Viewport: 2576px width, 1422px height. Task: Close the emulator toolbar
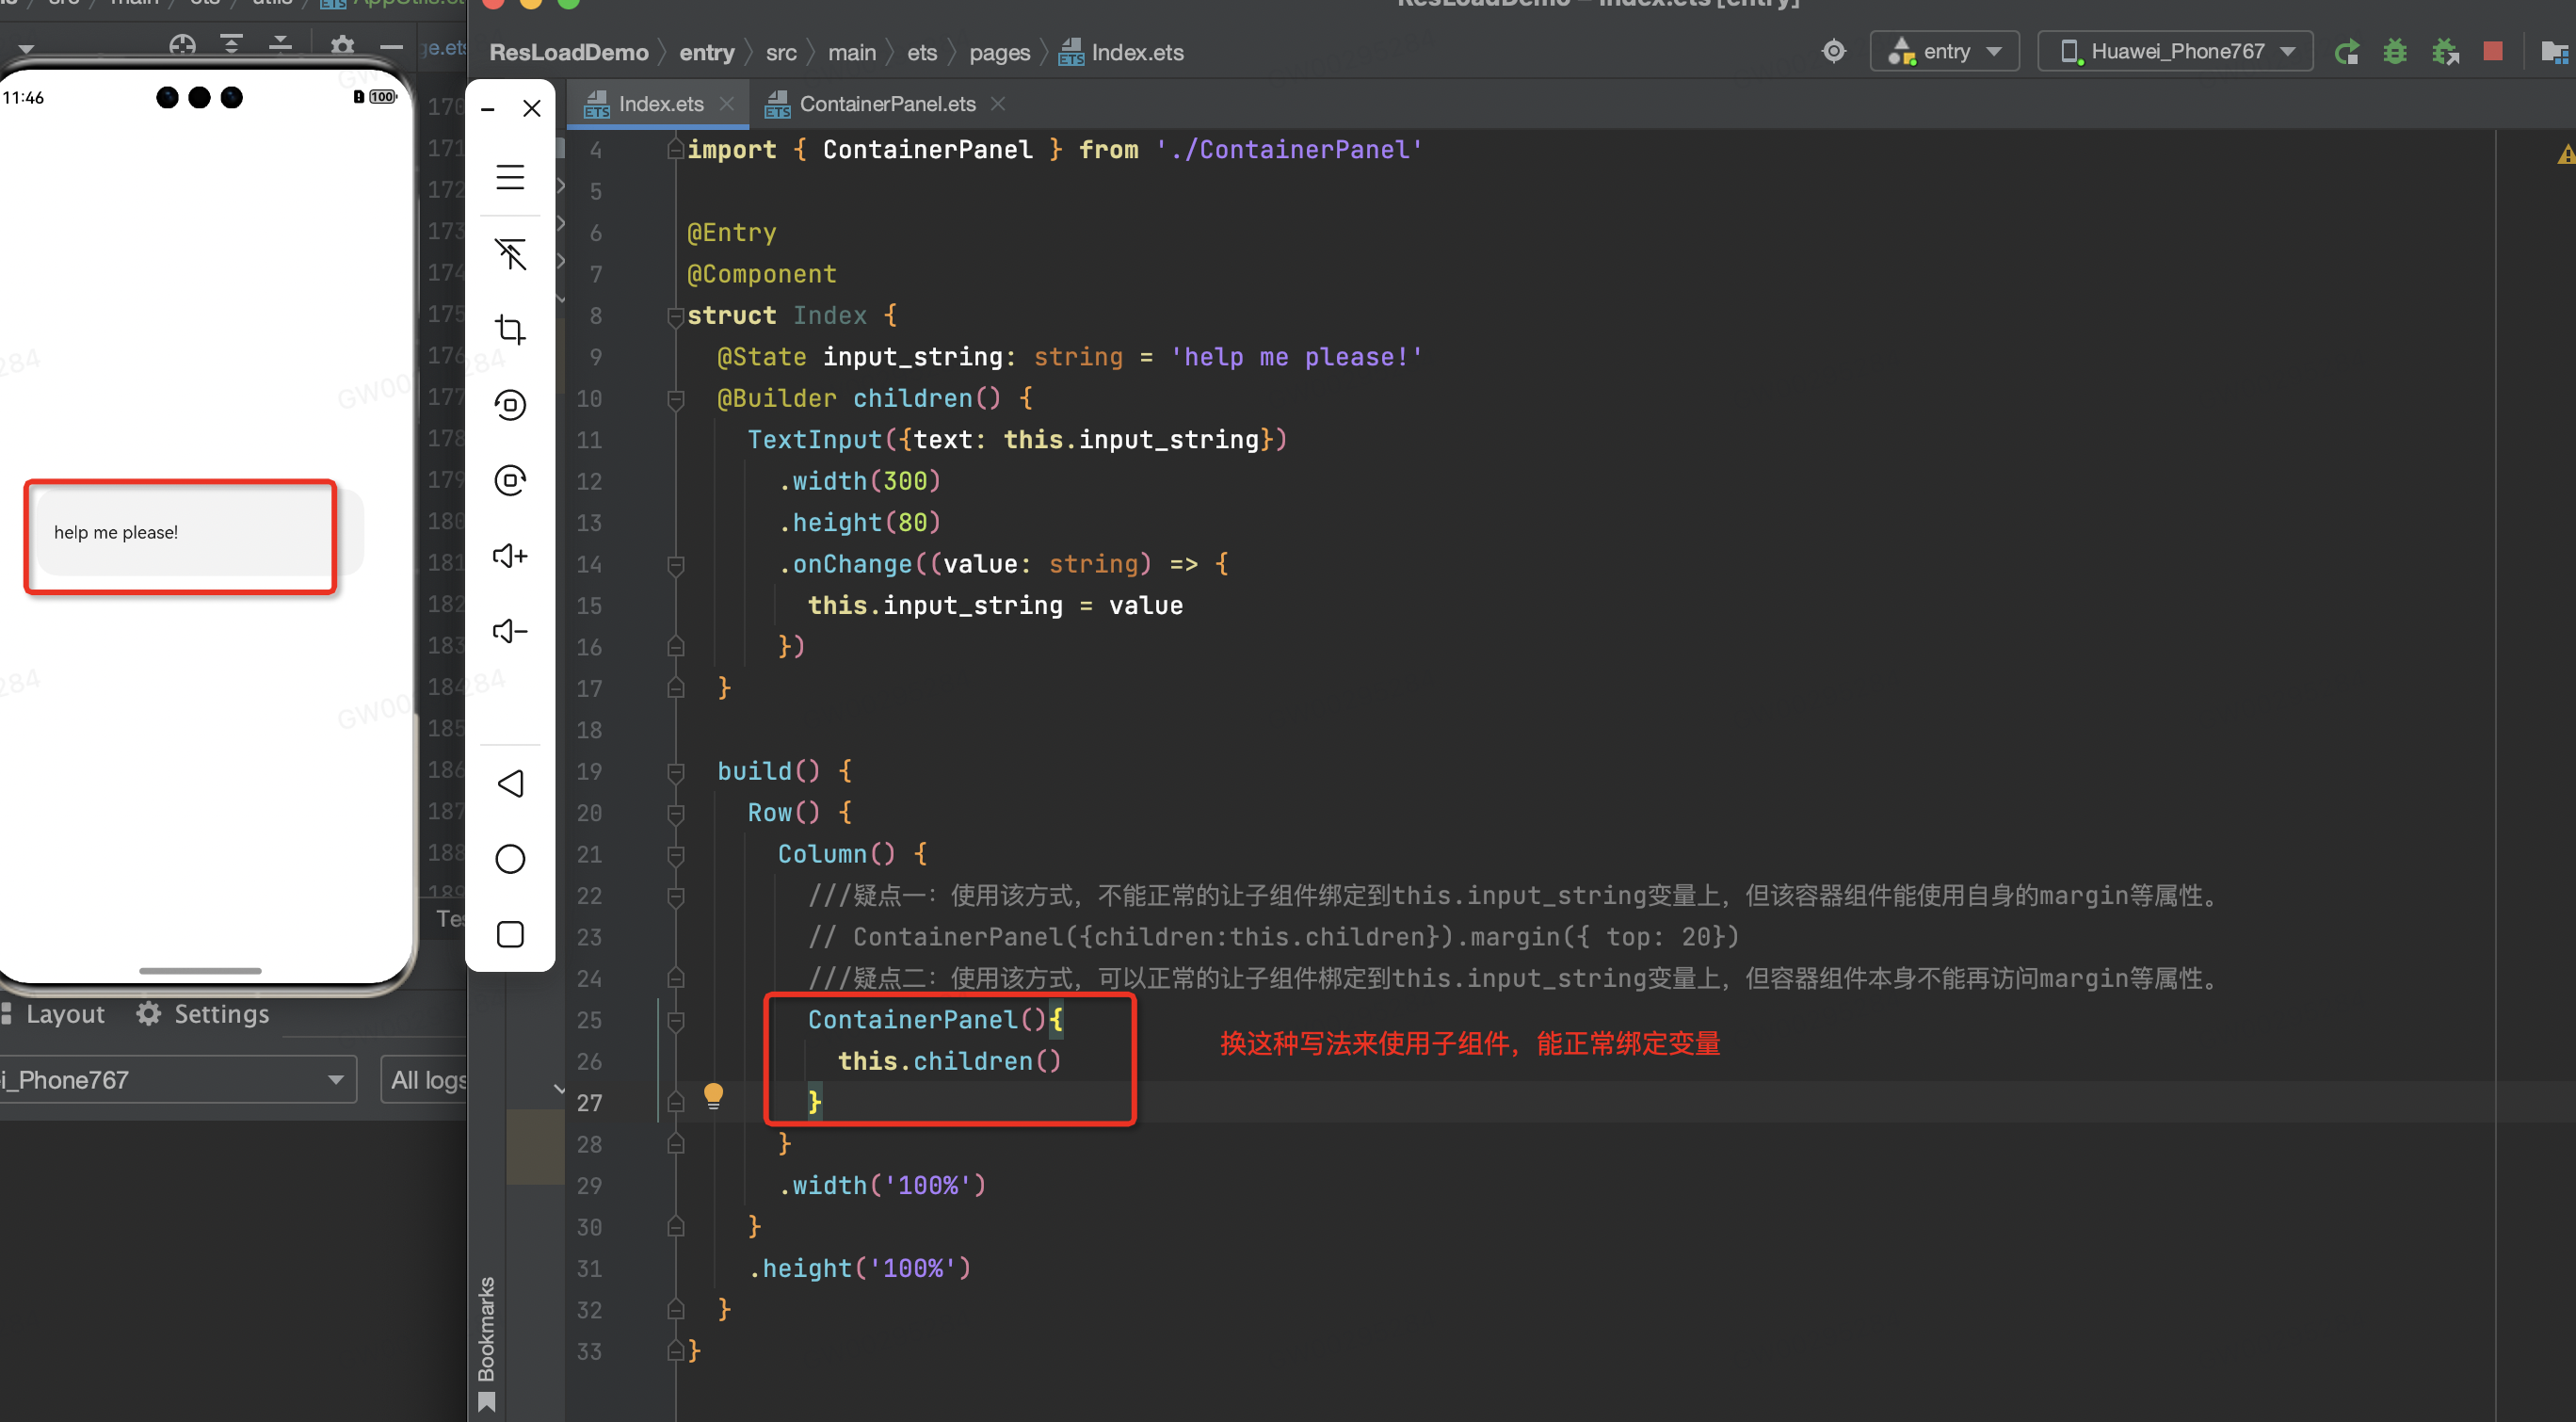point(532,108)
